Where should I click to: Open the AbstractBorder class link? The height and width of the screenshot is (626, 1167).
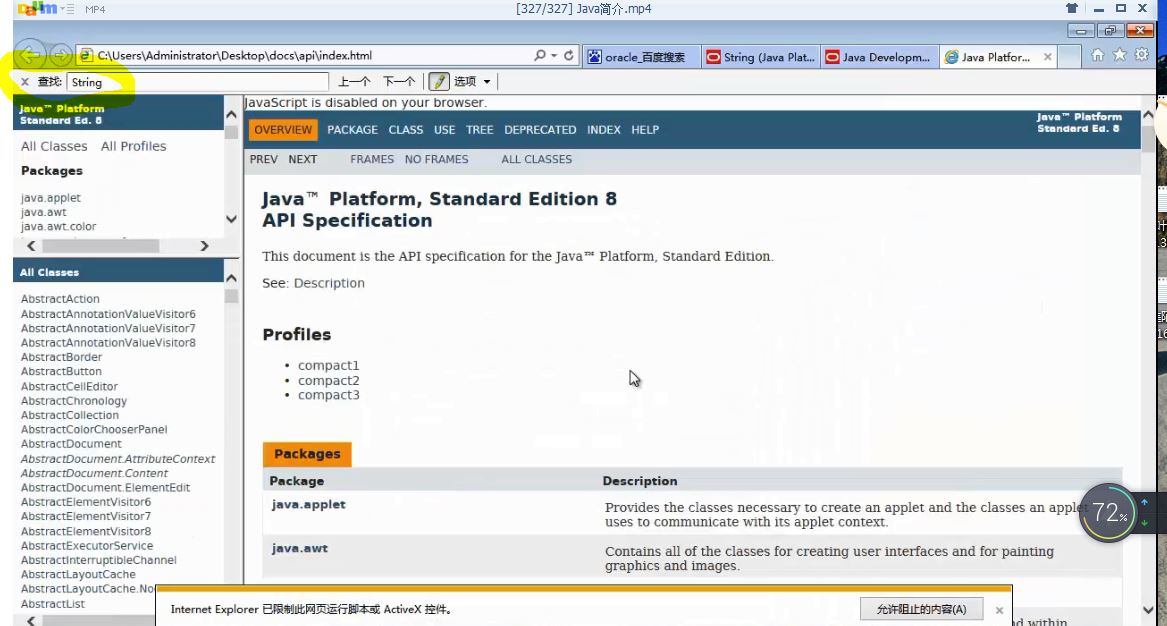point(61,357)
